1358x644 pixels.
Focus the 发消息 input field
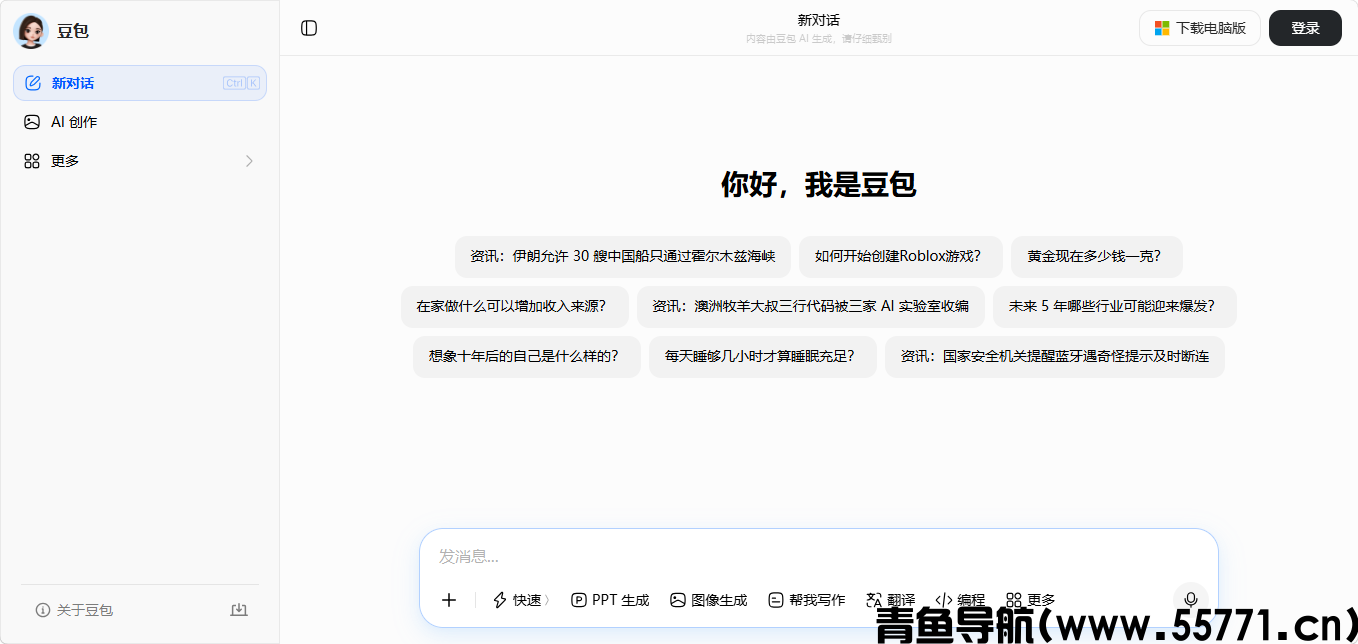coord(818,556)
